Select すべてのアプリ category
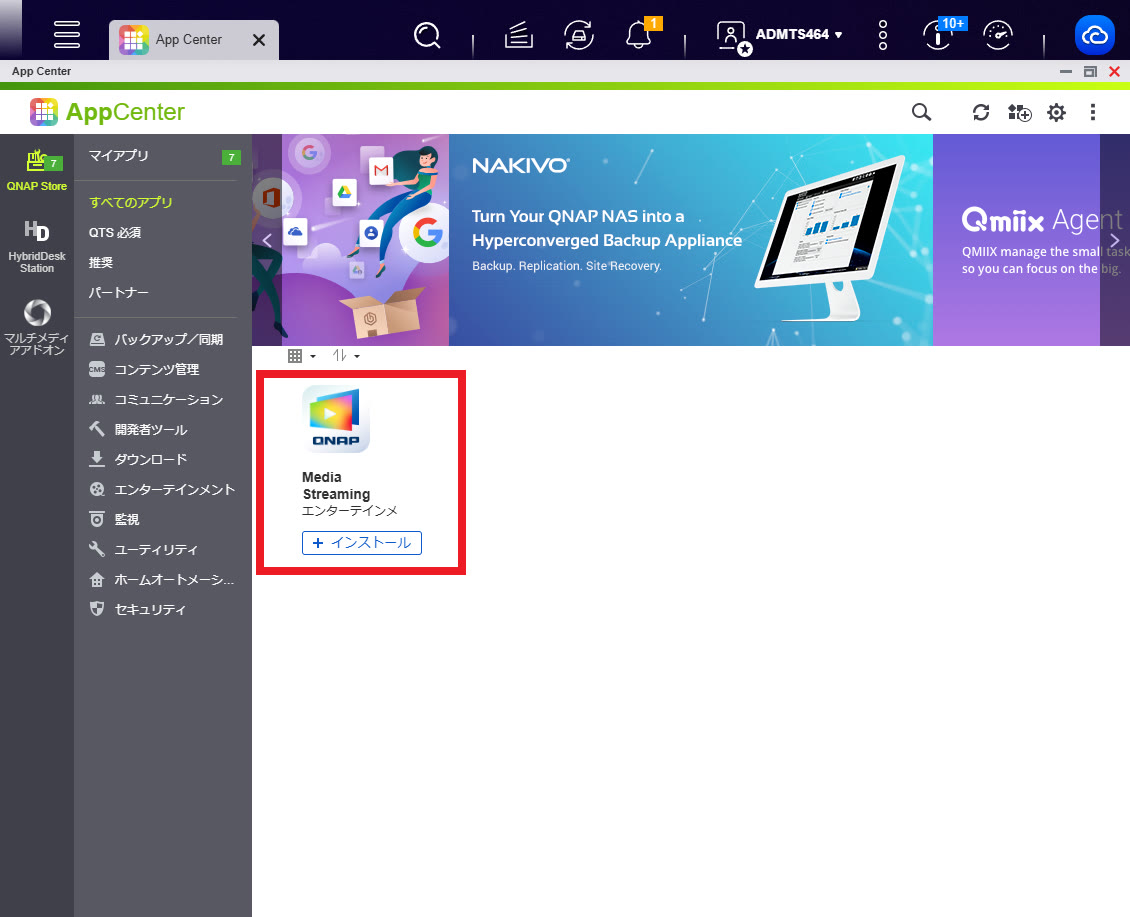 (130, 203)
